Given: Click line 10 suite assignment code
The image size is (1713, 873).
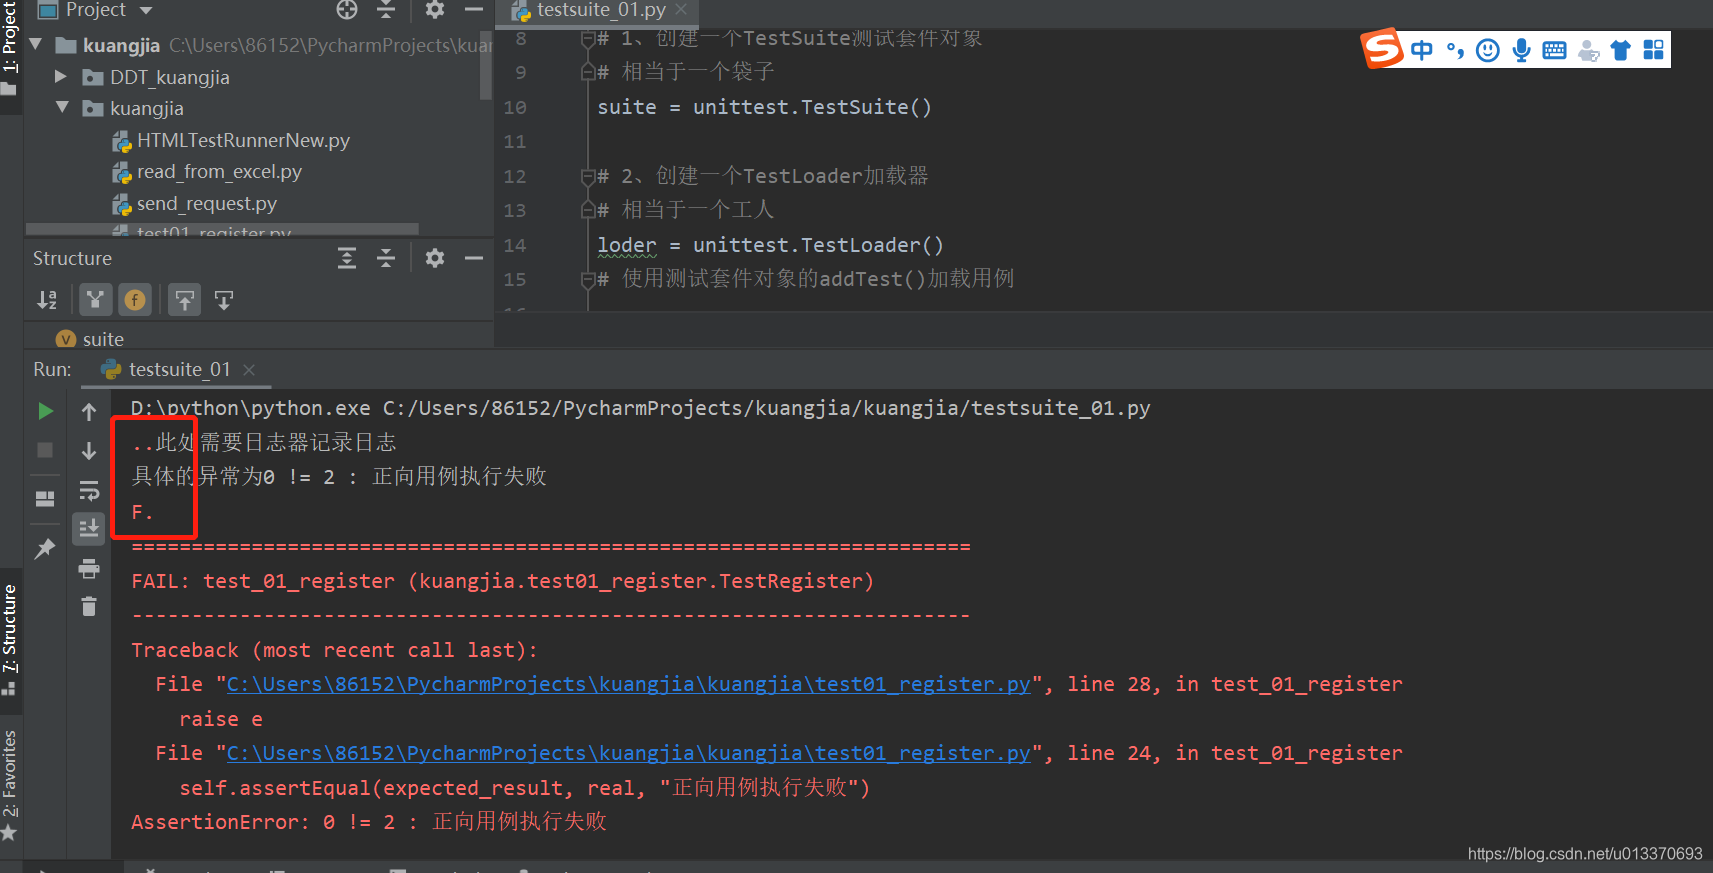Looking at the screenshot, I should pyautogui.click(x=764, y=107).
